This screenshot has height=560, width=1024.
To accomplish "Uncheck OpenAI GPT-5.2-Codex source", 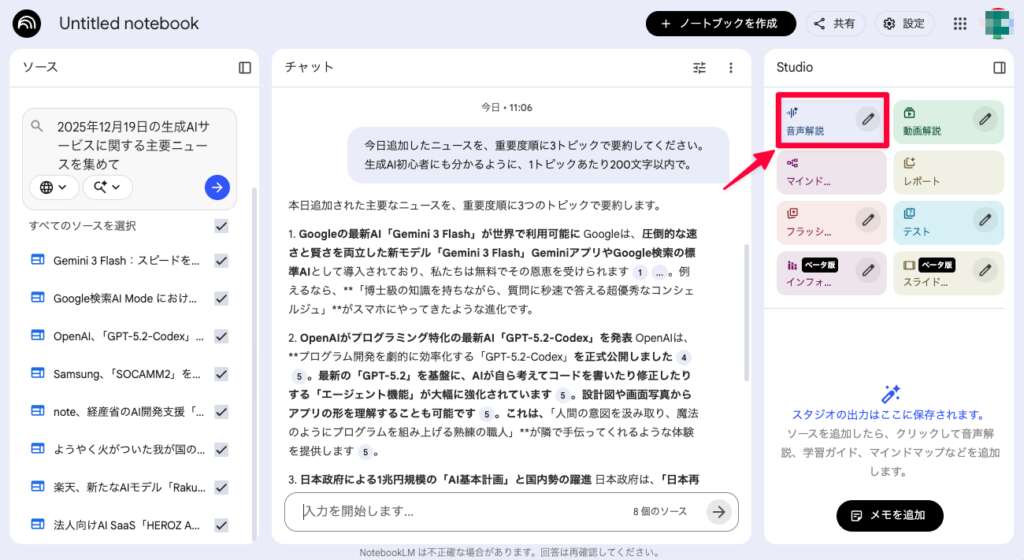I will 221,336.
